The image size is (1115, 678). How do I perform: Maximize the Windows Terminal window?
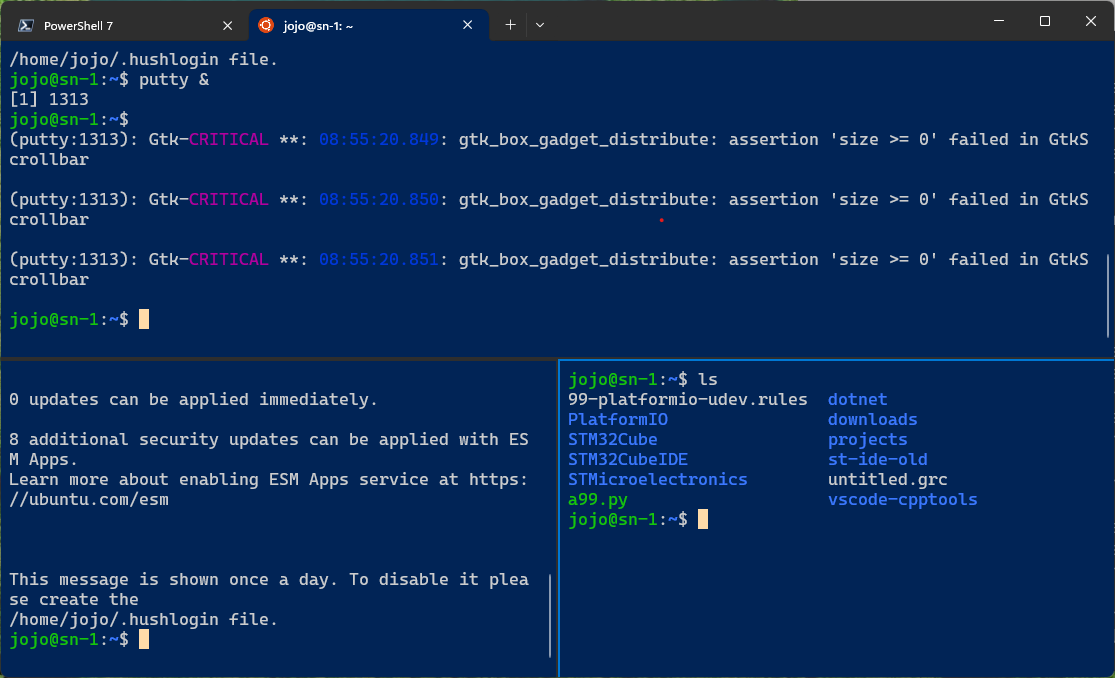[x=1044, y=21]
